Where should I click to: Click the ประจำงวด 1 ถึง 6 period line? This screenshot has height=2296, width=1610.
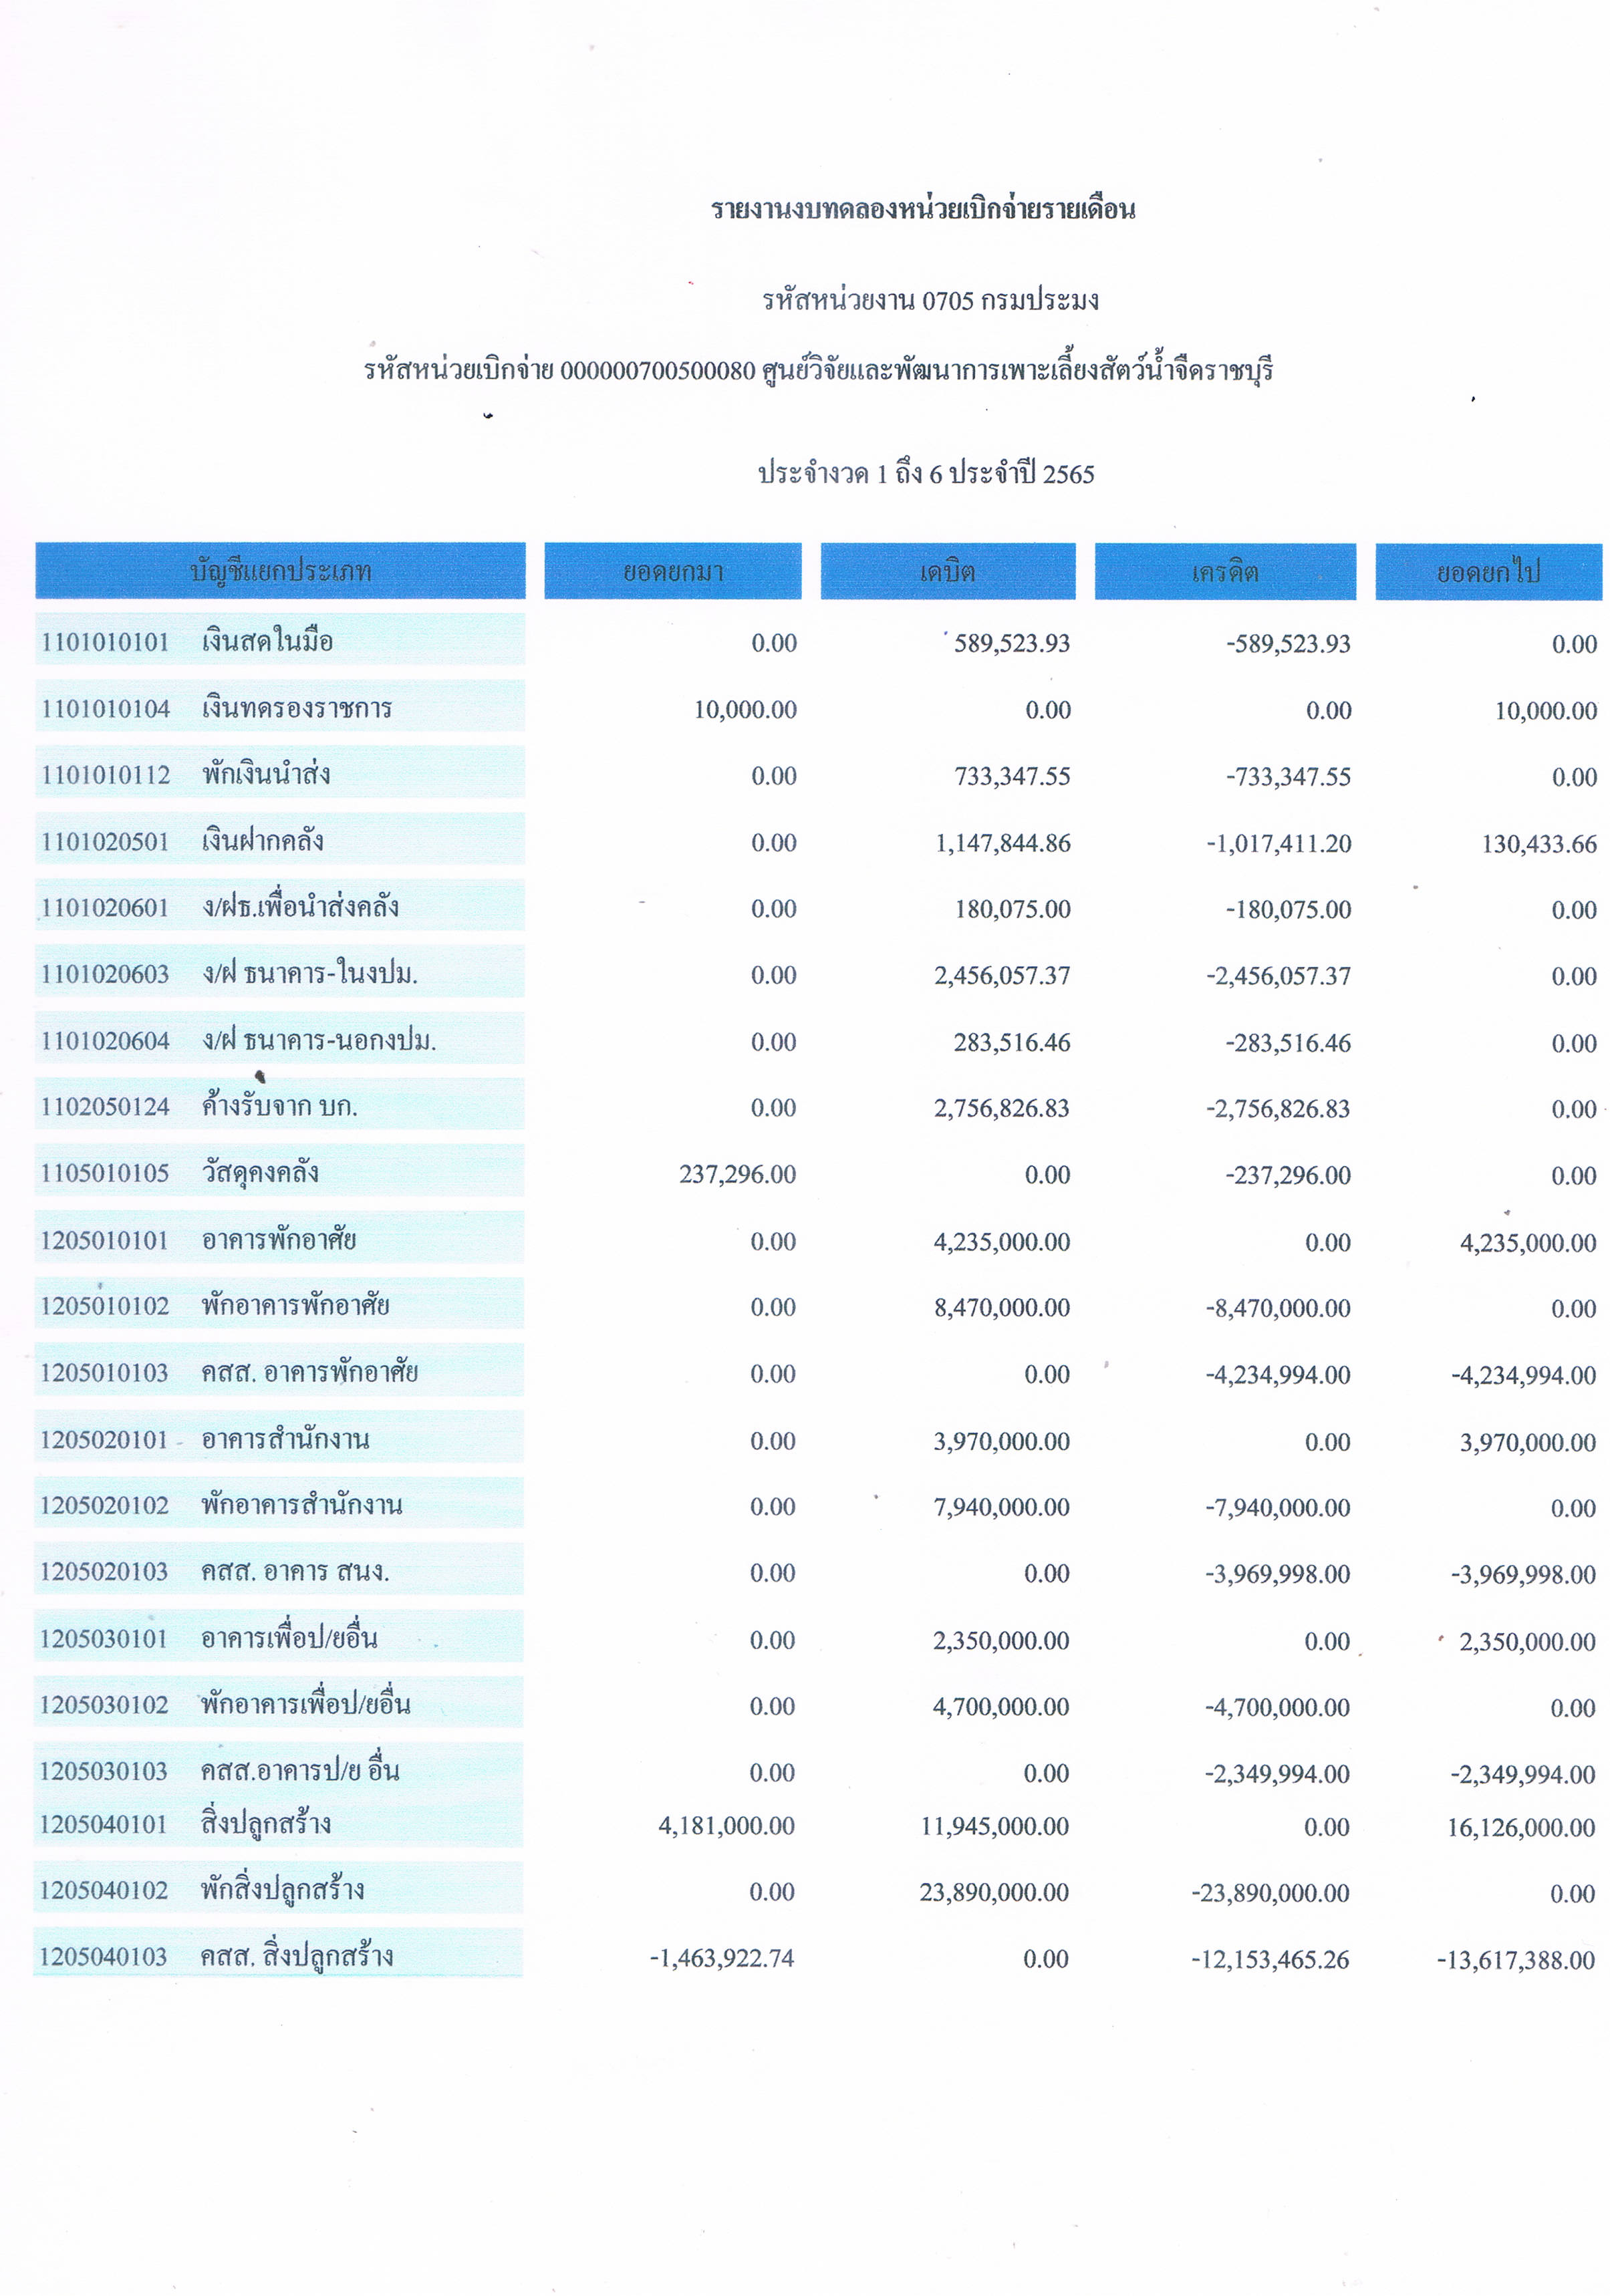[x=925, y=473]
